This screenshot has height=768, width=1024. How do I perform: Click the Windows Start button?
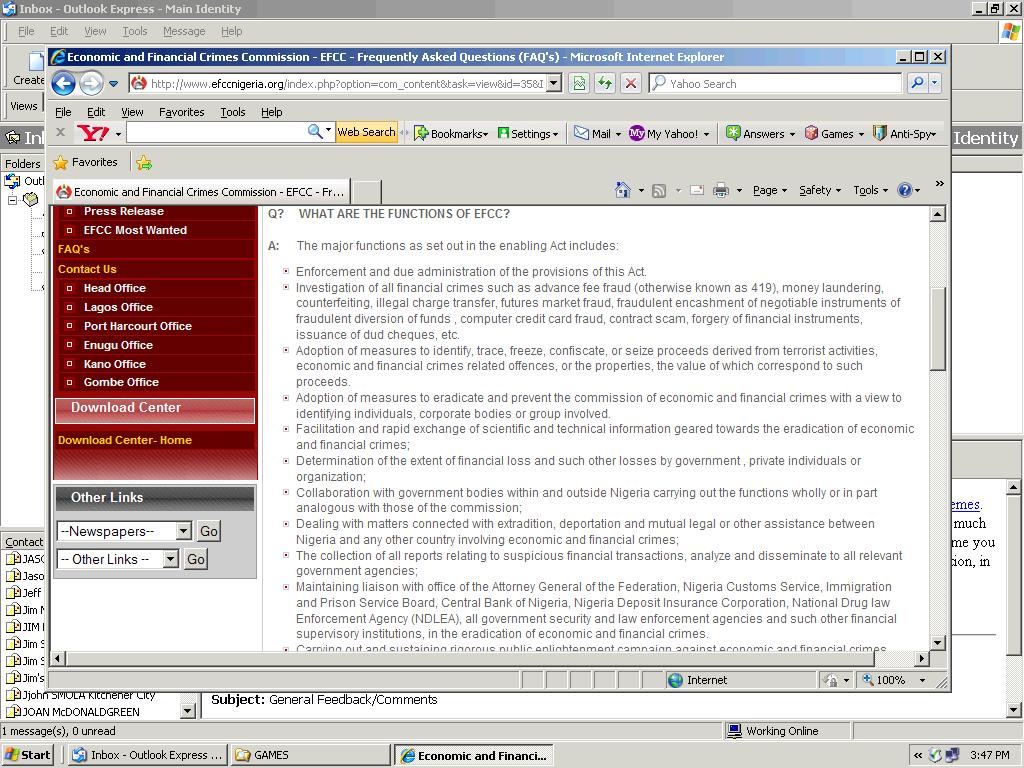coord(27,755)
